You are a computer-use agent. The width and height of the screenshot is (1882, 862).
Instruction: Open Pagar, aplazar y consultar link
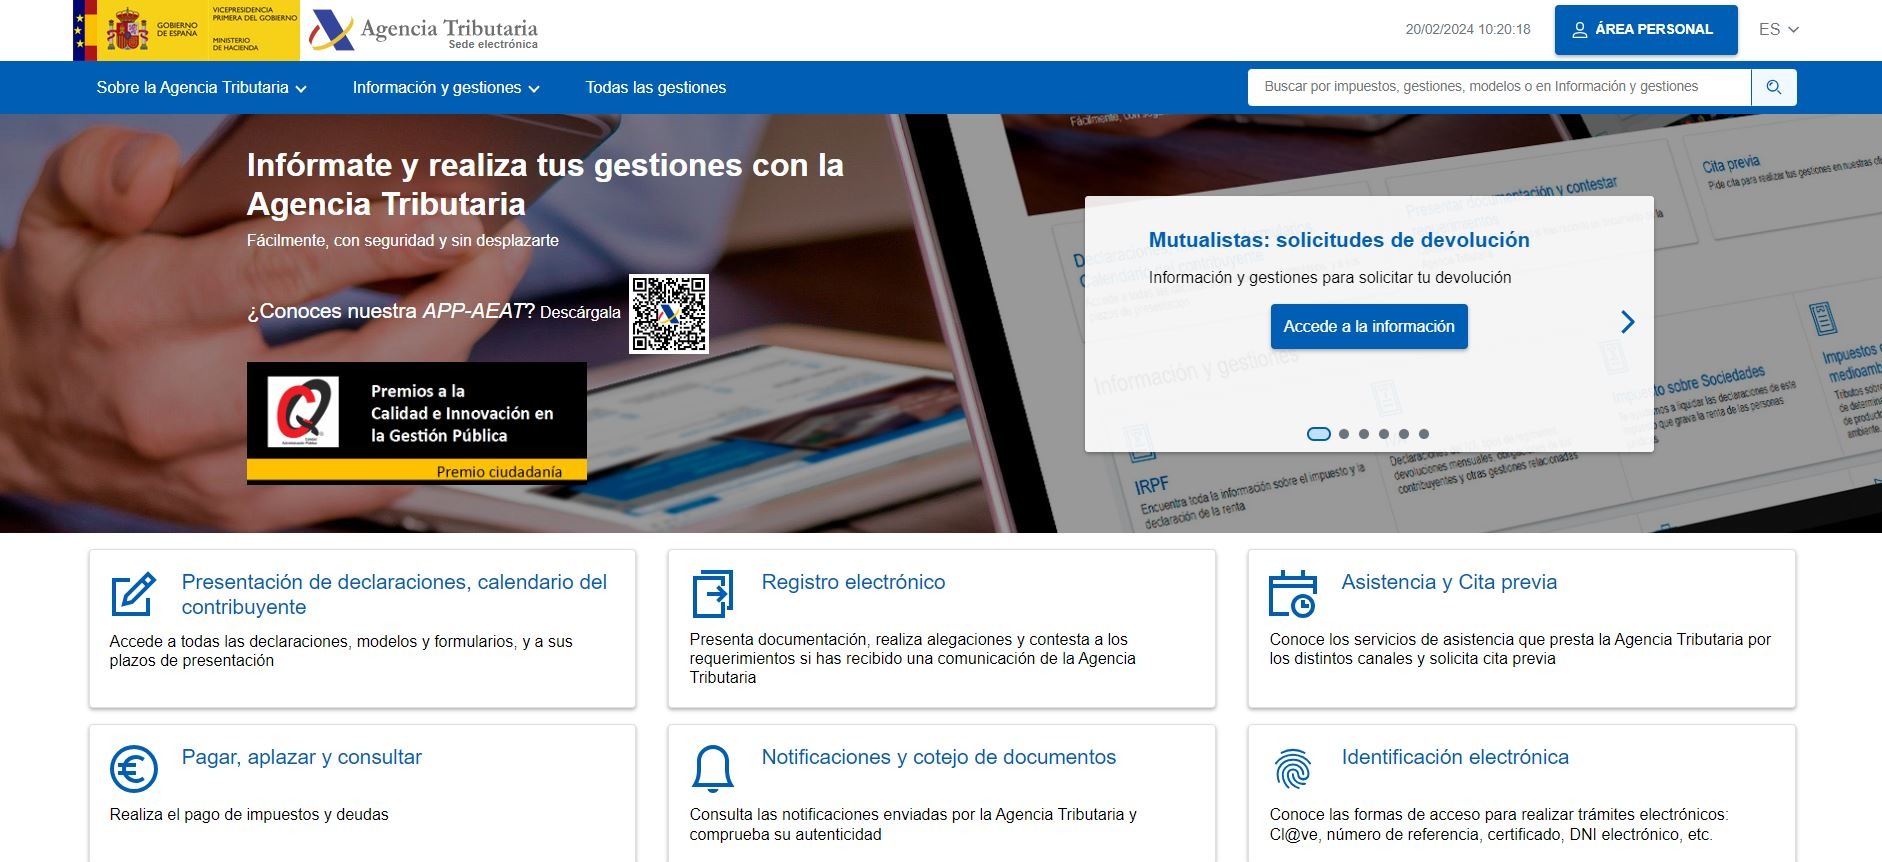pyautogui.click(x=302, y=757)
